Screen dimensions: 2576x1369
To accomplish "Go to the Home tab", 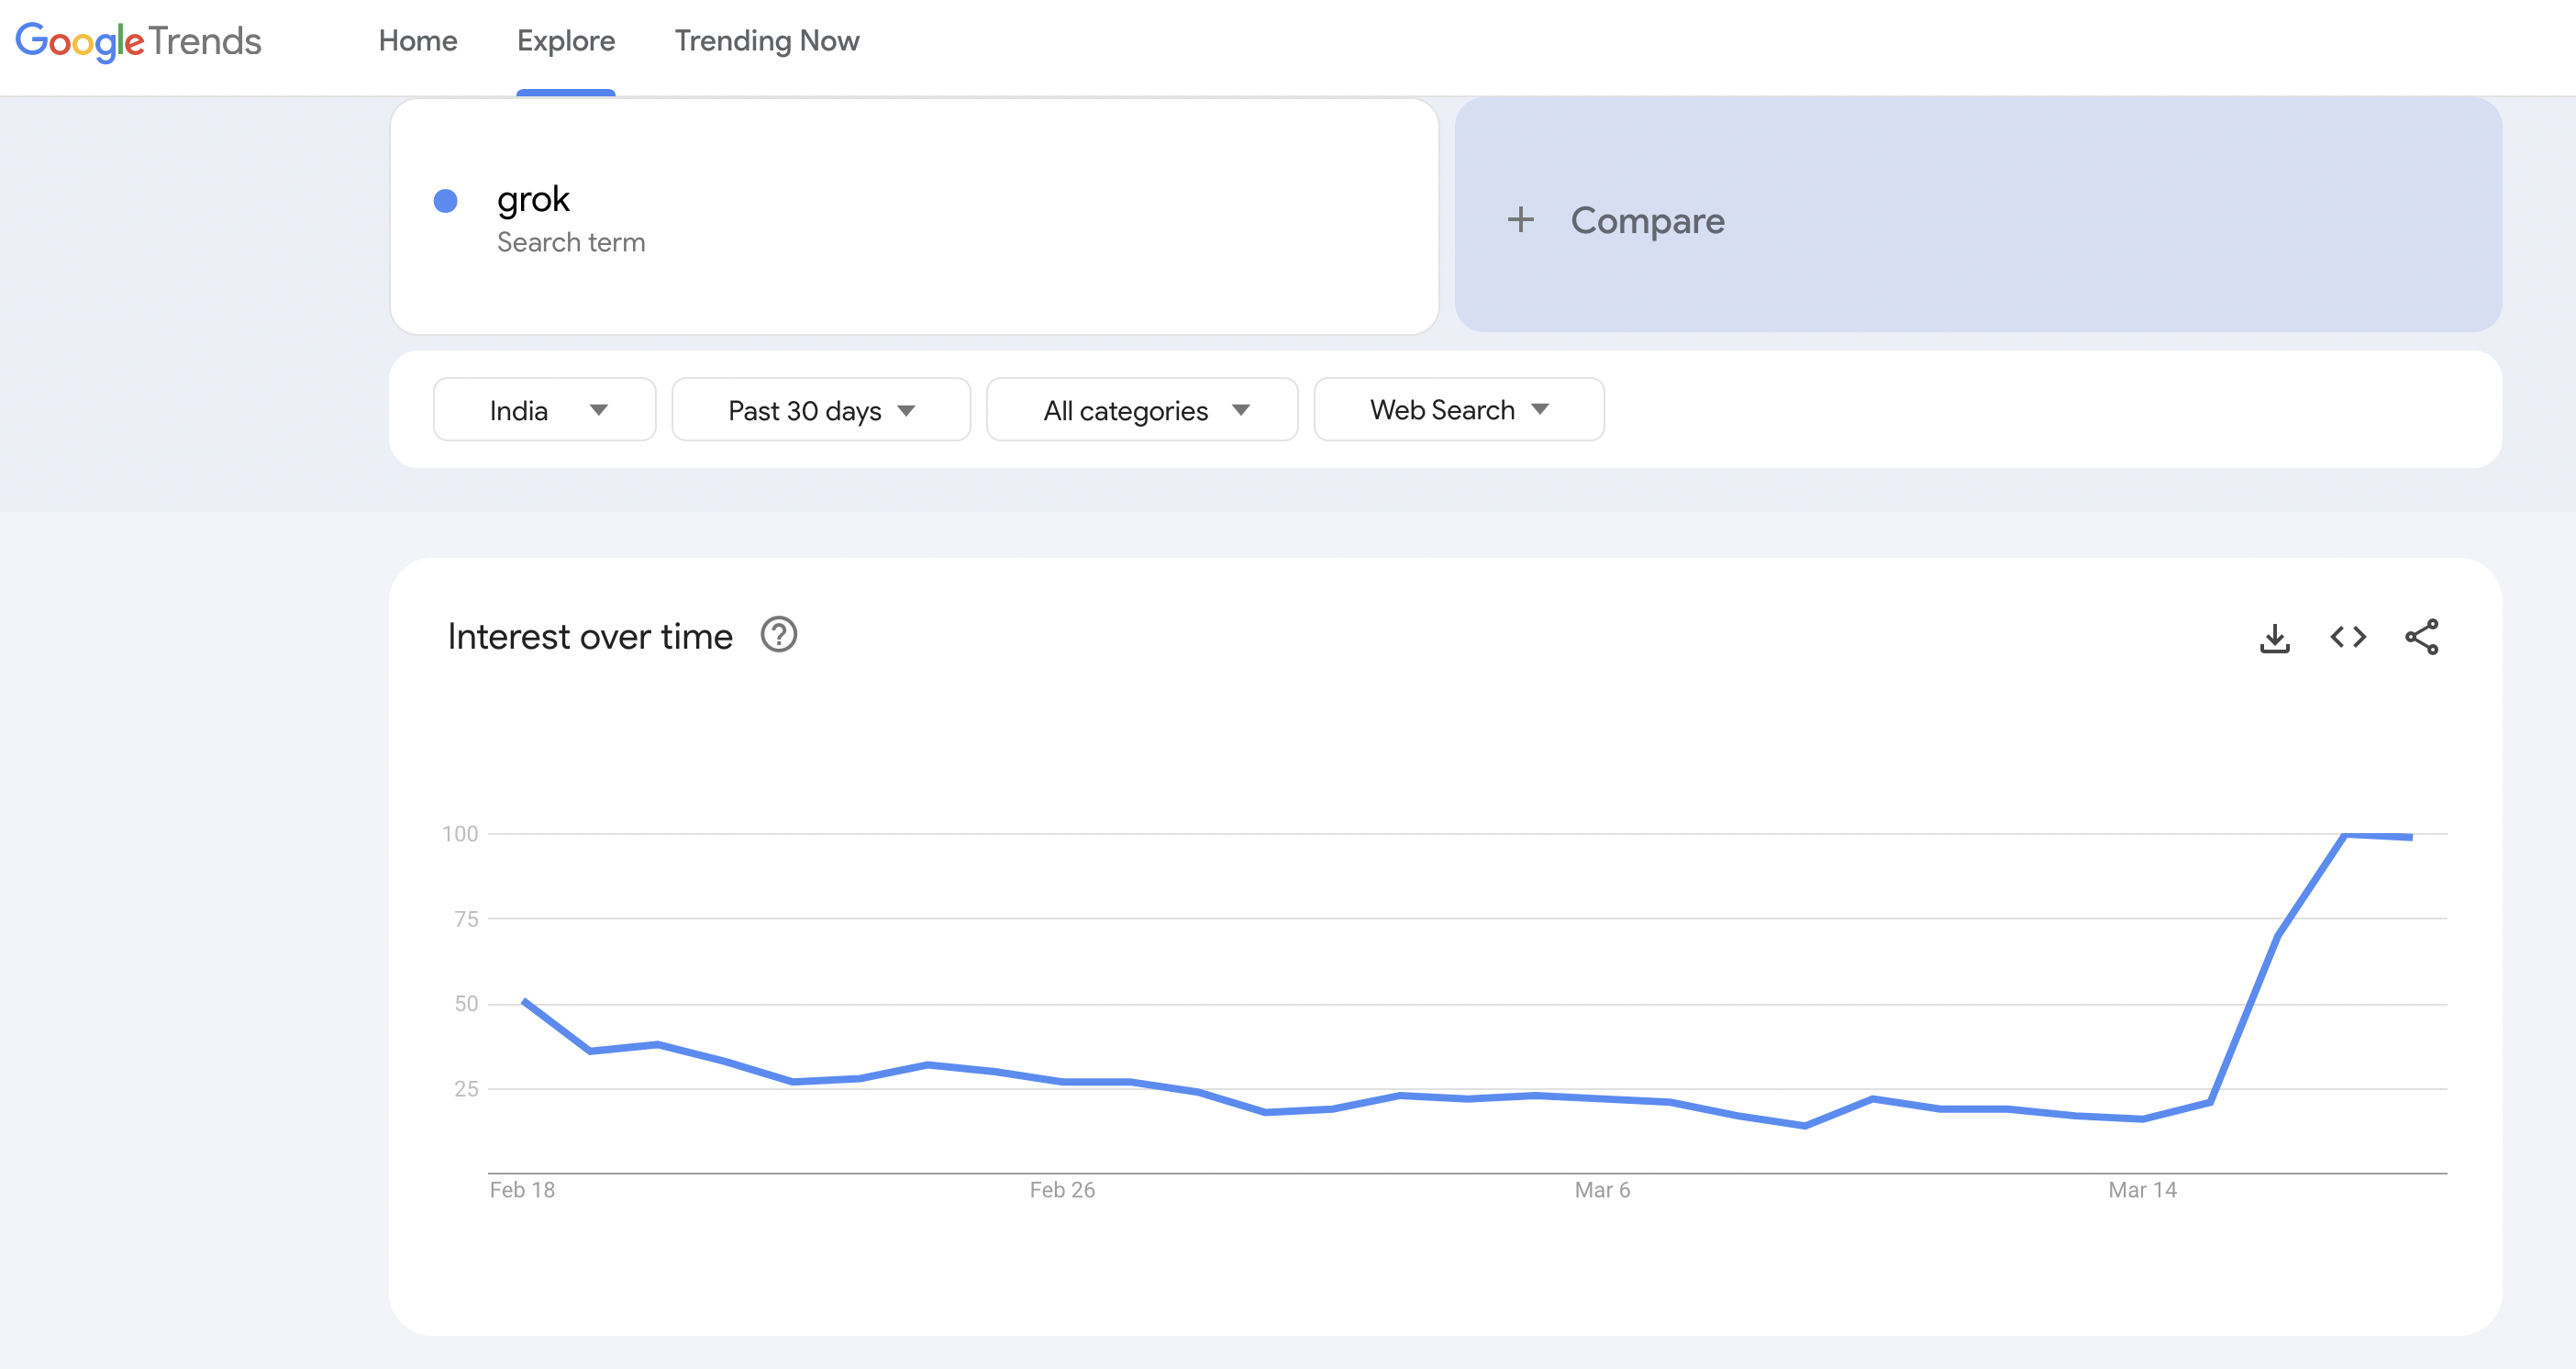I will (x=418, y=41).
